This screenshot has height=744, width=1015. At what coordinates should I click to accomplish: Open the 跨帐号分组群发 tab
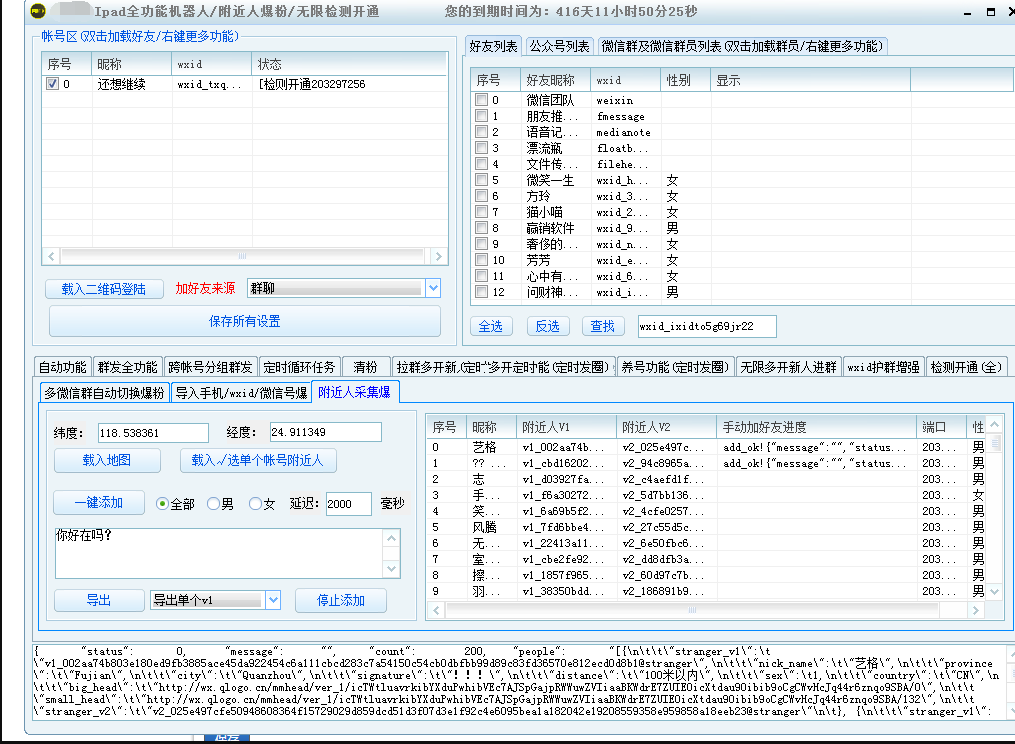click(210, 367)
